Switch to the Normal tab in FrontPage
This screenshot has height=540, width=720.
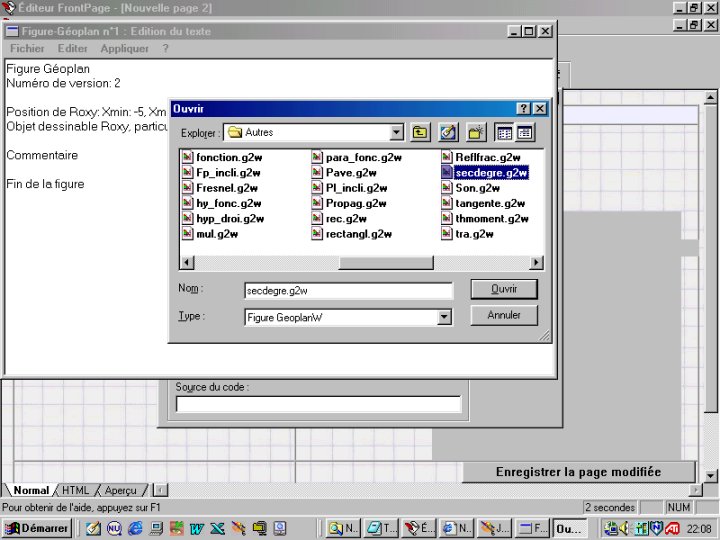(31, 490)
